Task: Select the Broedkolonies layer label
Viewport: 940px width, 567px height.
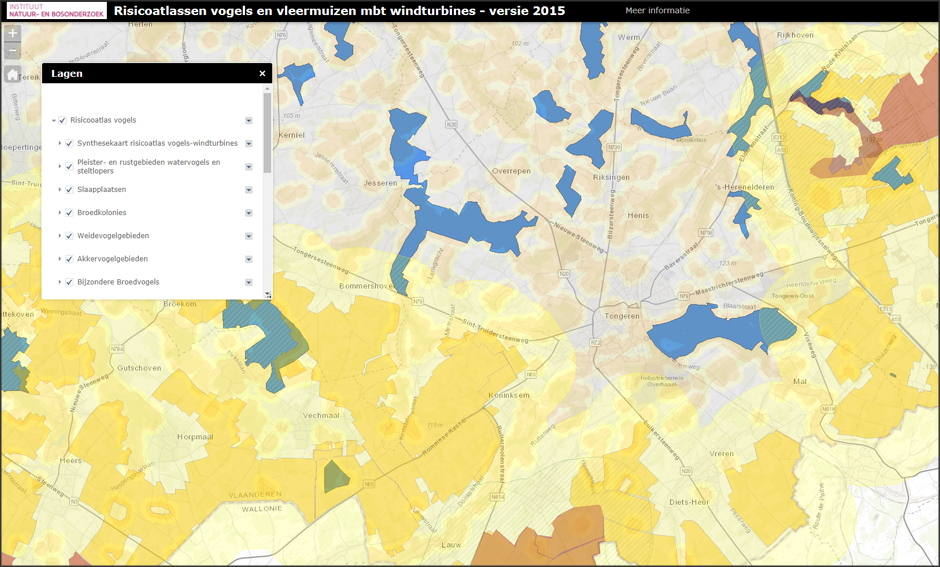Action: point(101,213)
